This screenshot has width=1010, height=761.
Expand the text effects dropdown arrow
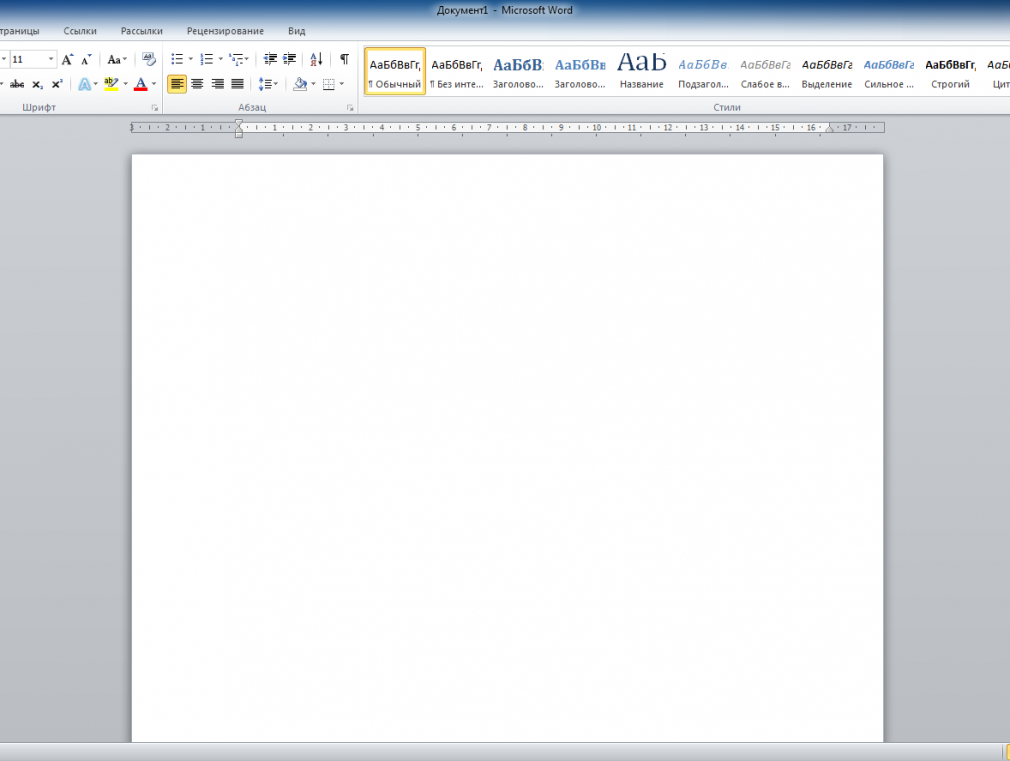tap(96, 84)
